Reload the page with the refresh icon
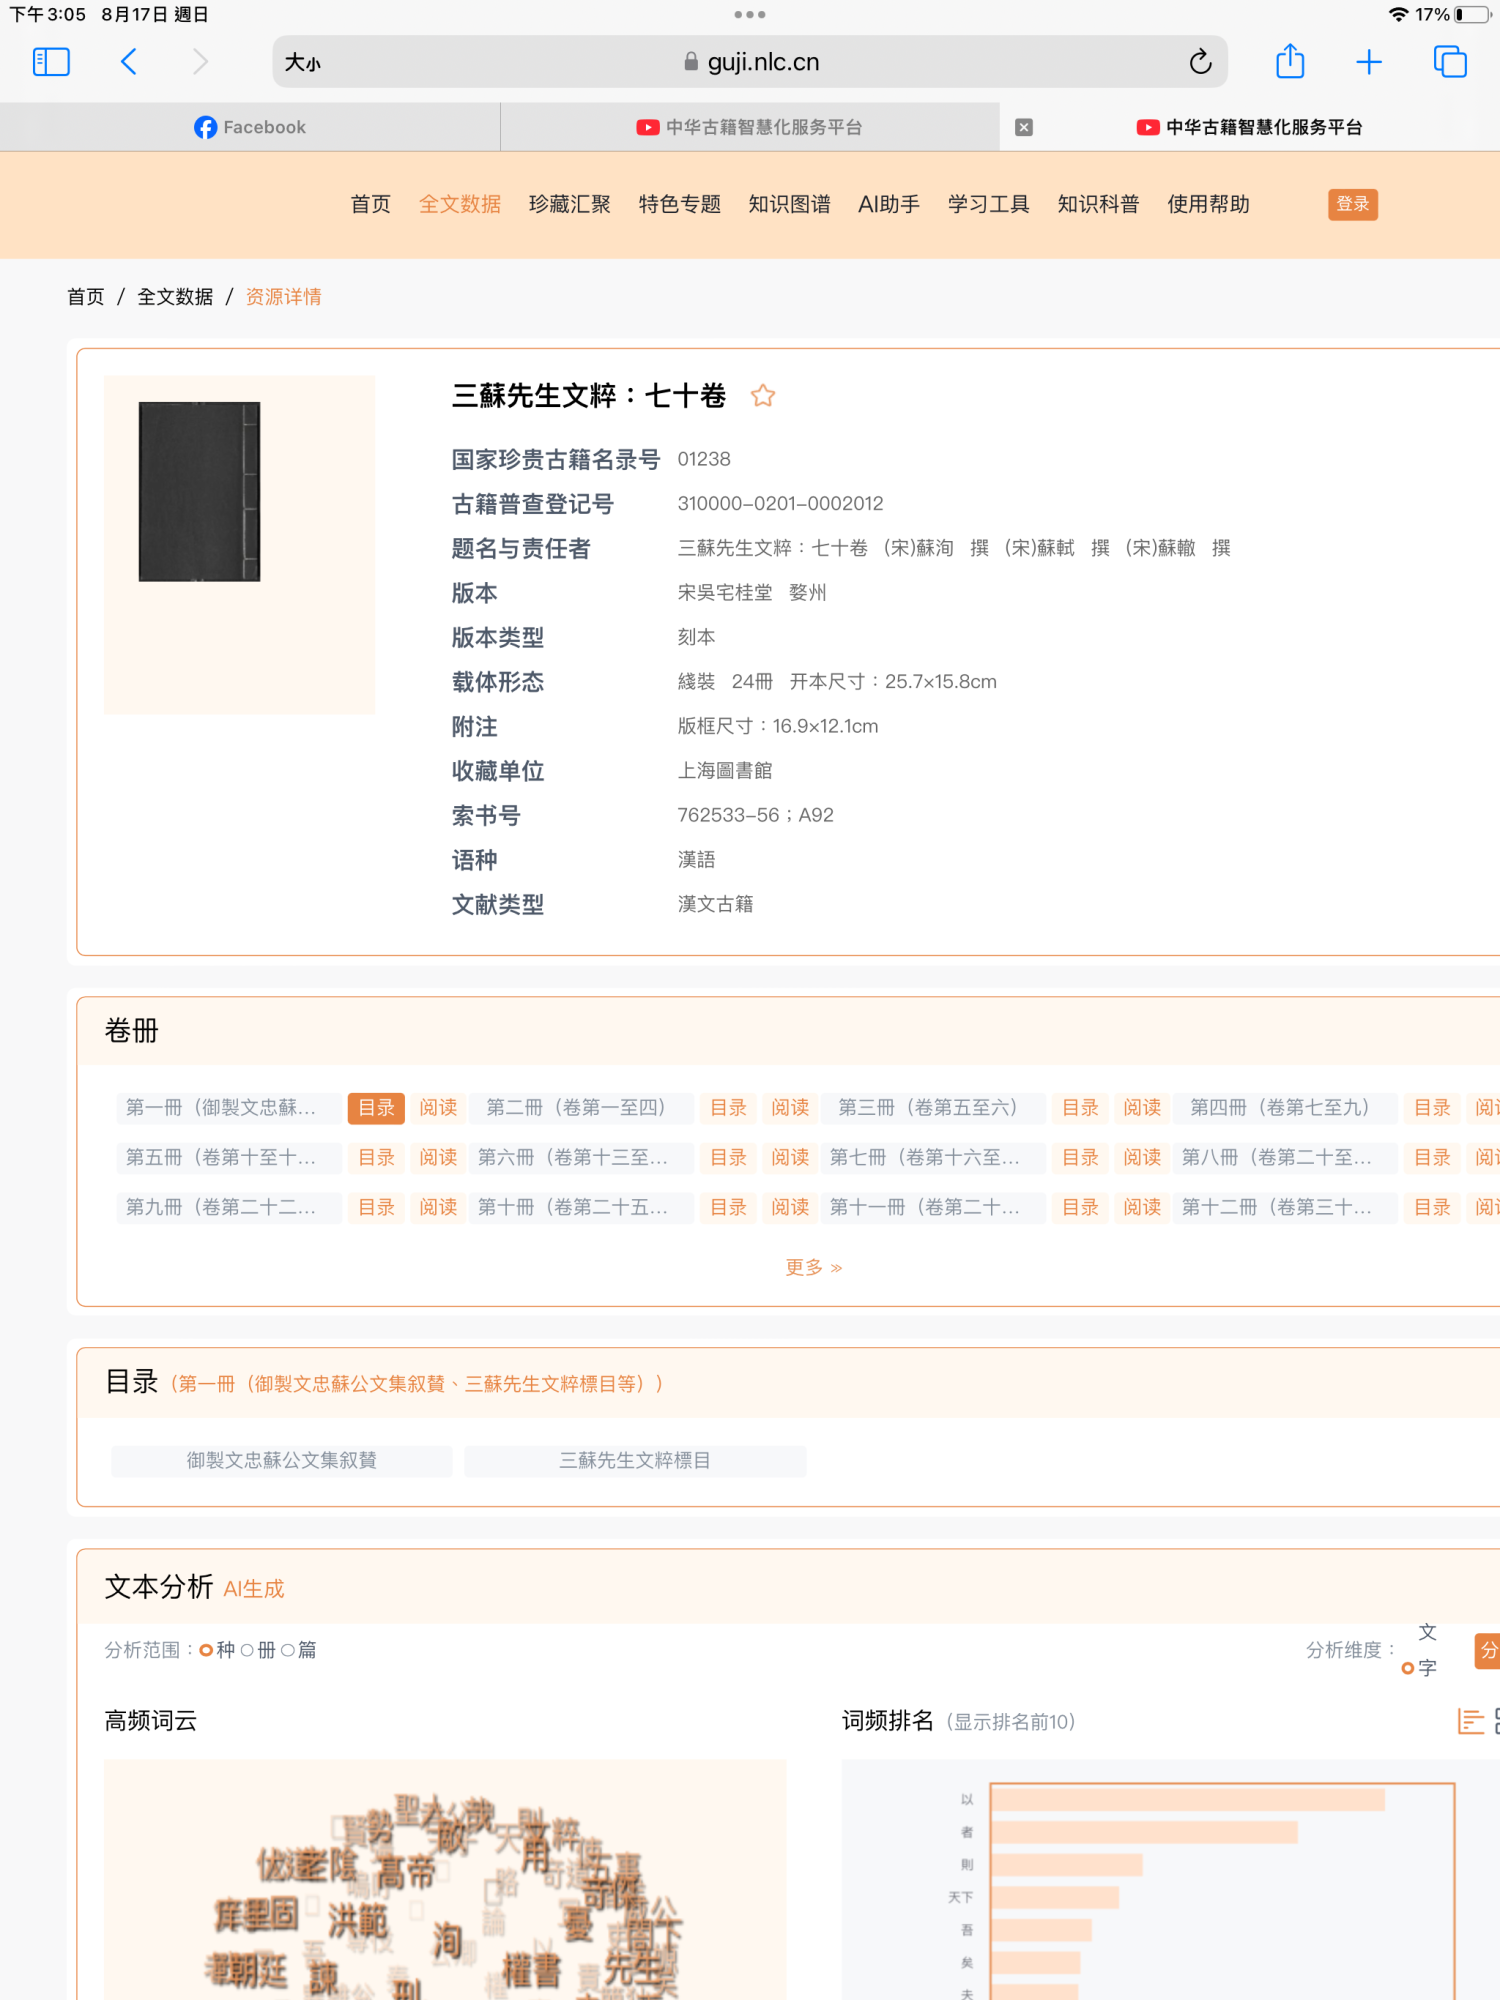 pyautogui.click(x=1200, y=62)
